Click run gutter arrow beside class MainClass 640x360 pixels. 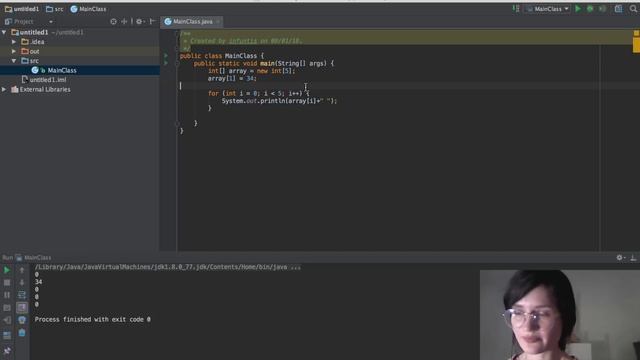point(166,56)
